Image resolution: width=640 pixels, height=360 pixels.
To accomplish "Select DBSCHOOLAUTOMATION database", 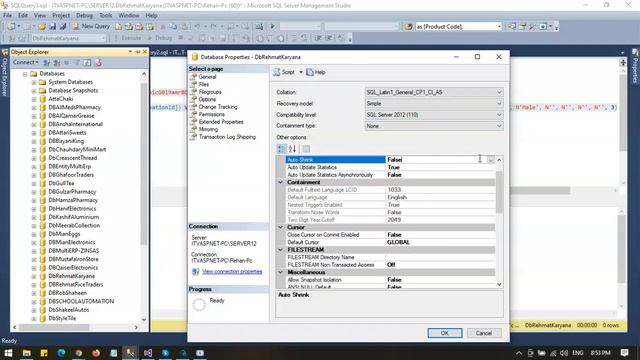I will [x=81, y=301].
